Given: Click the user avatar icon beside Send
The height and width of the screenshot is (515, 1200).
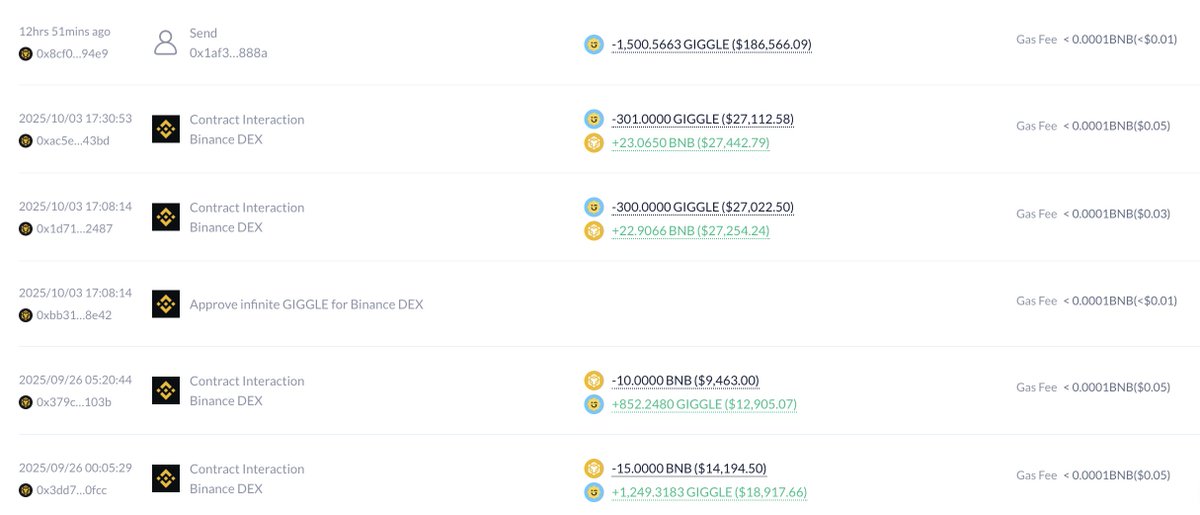Looking at the screenshot, I should click(166, 42).
